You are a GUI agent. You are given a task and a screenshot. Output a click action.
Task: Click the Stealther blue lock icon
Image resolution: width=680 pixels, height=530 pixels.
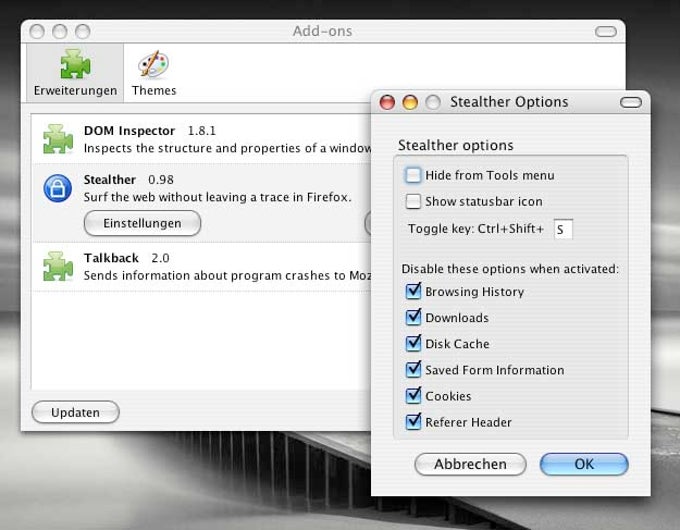pyautogui.click(x=58, y=188)
